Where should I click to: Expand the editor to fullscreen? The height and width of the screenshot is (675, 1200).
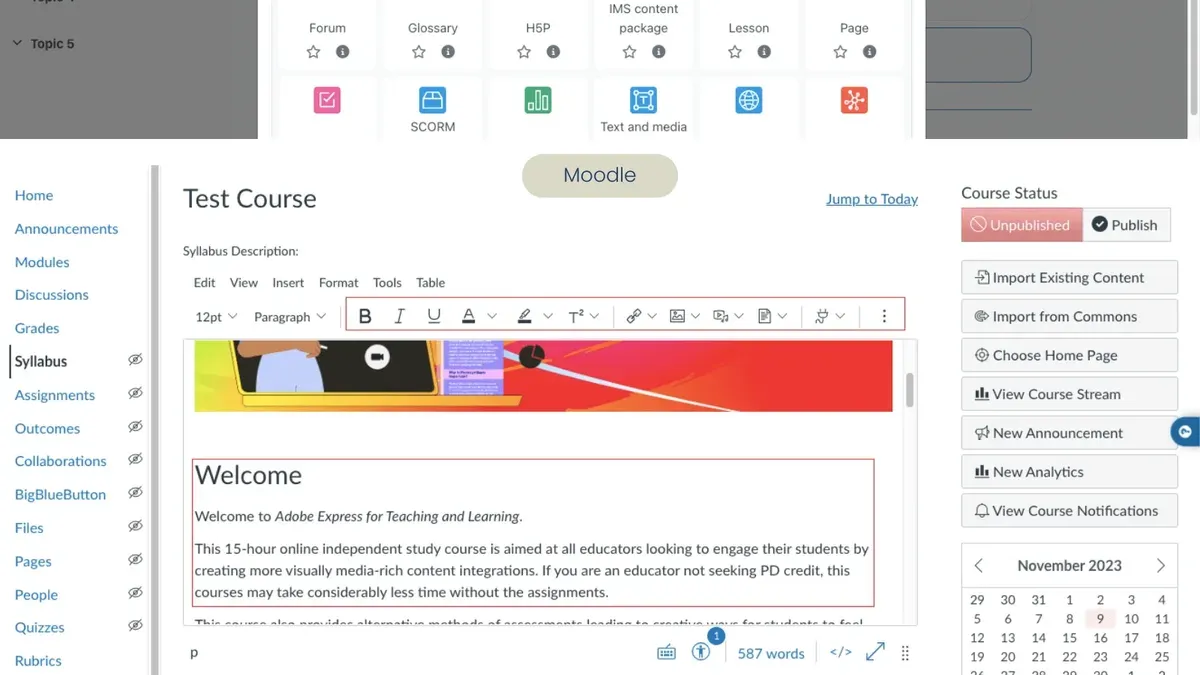pyautogui.click(x=875, y=652)
